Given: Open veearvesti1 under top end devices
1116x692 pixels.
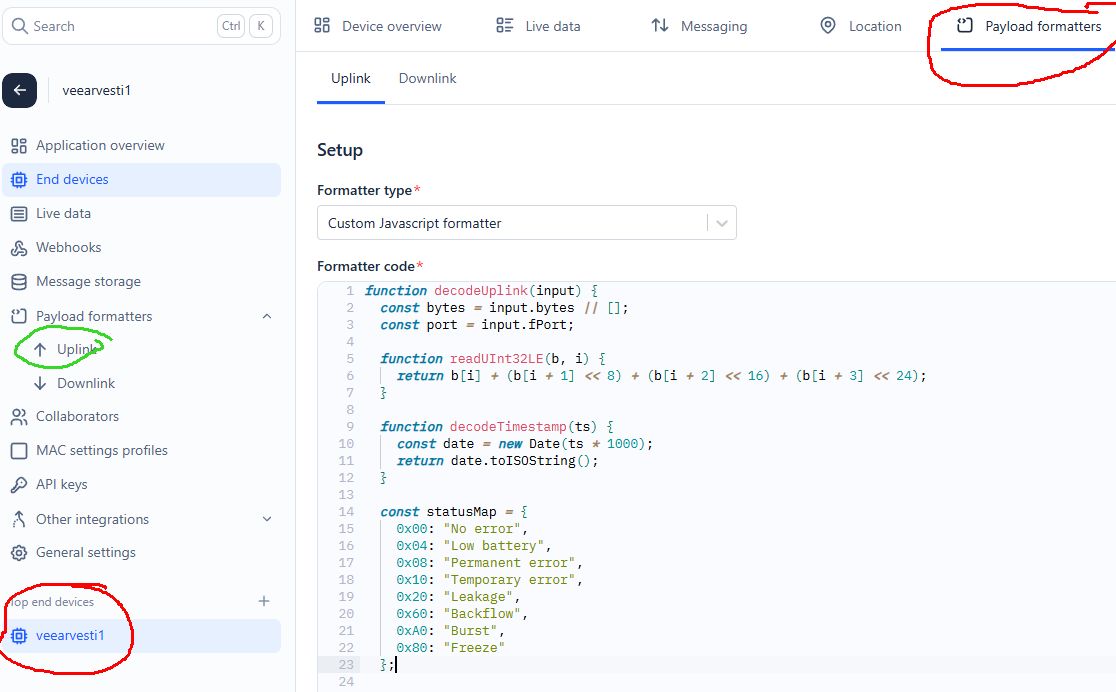Looking at the screenshot, I should click(x=70, y=636).
